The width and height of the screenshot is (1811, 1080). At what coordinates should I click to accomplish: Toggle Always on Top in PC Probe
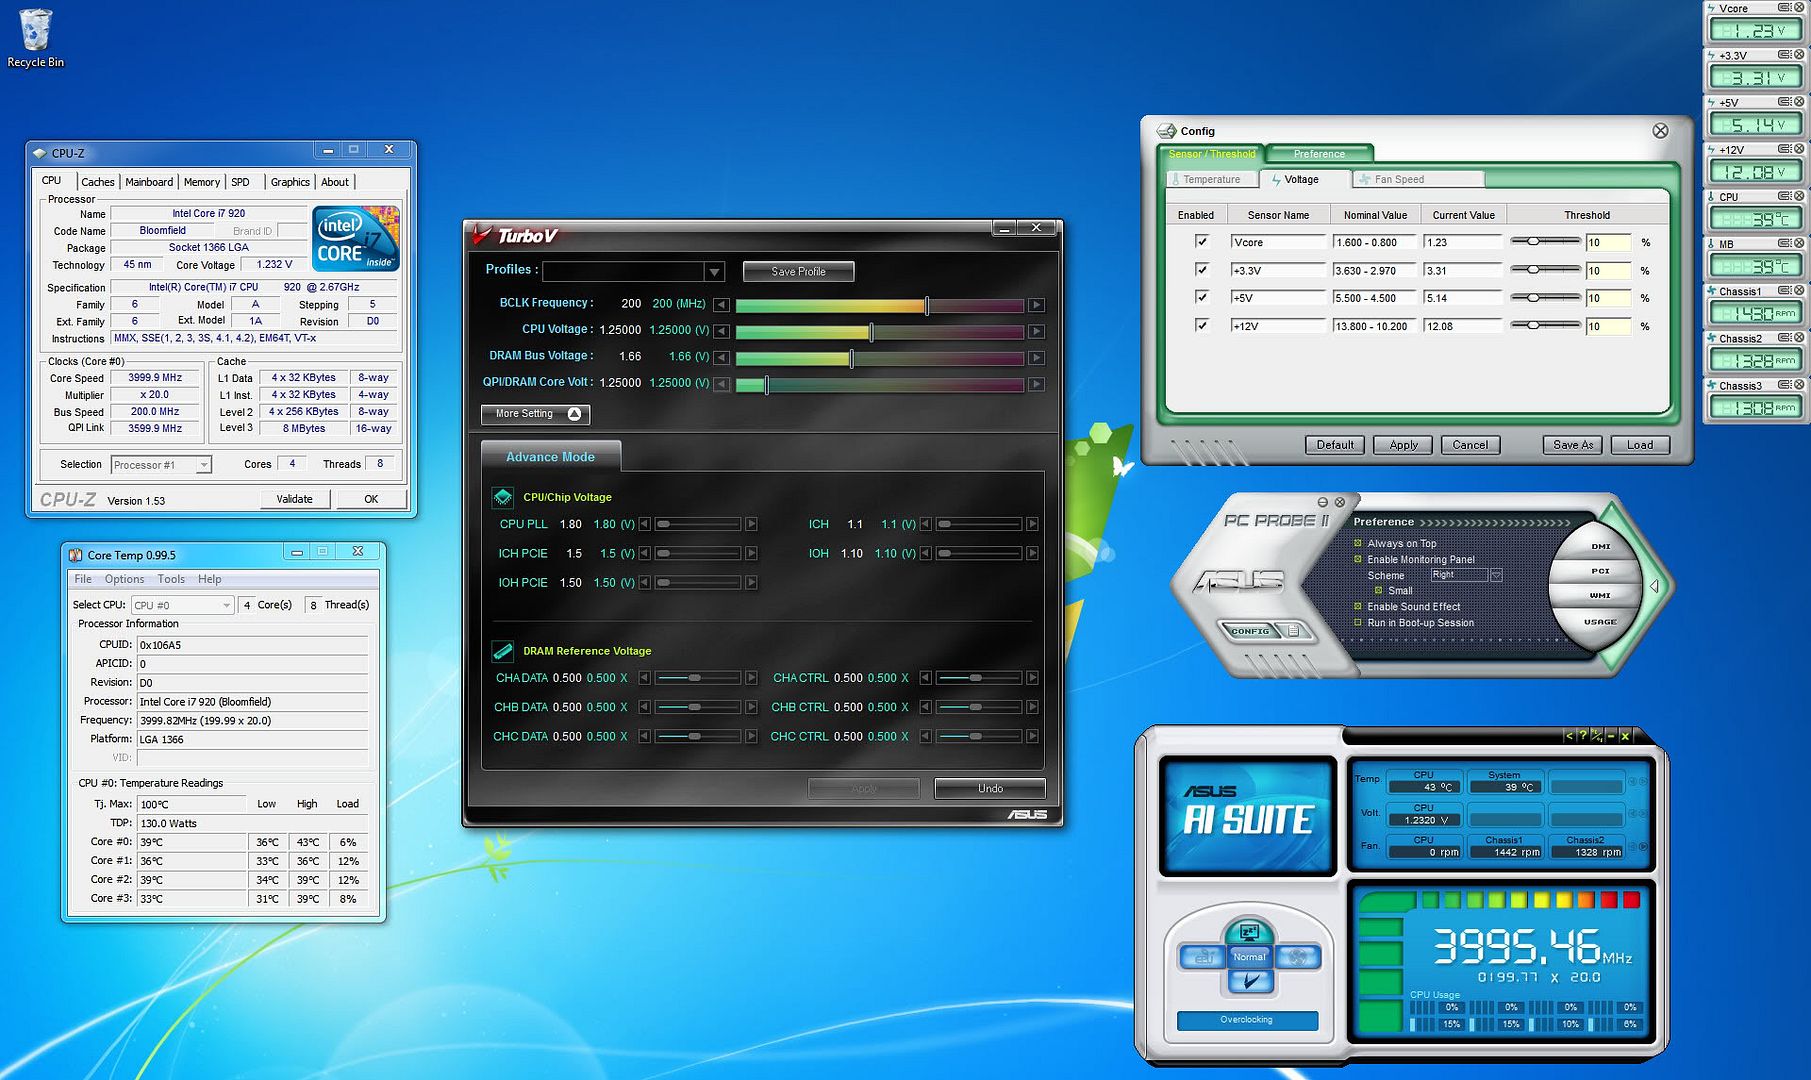(1358, 544)
